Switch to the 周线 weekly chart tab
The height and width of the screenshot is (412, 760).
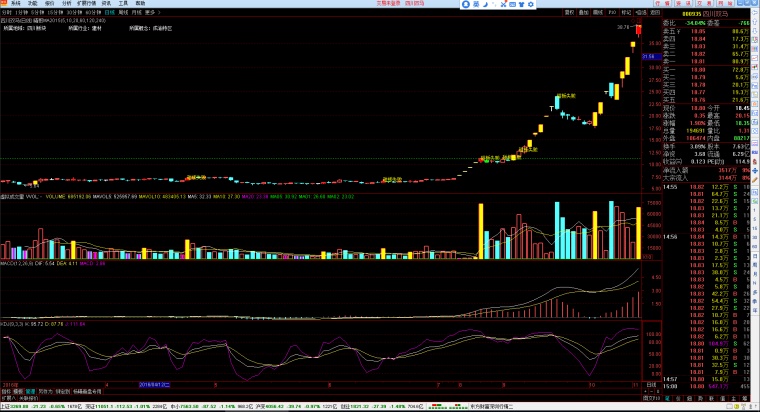(123, 13)
